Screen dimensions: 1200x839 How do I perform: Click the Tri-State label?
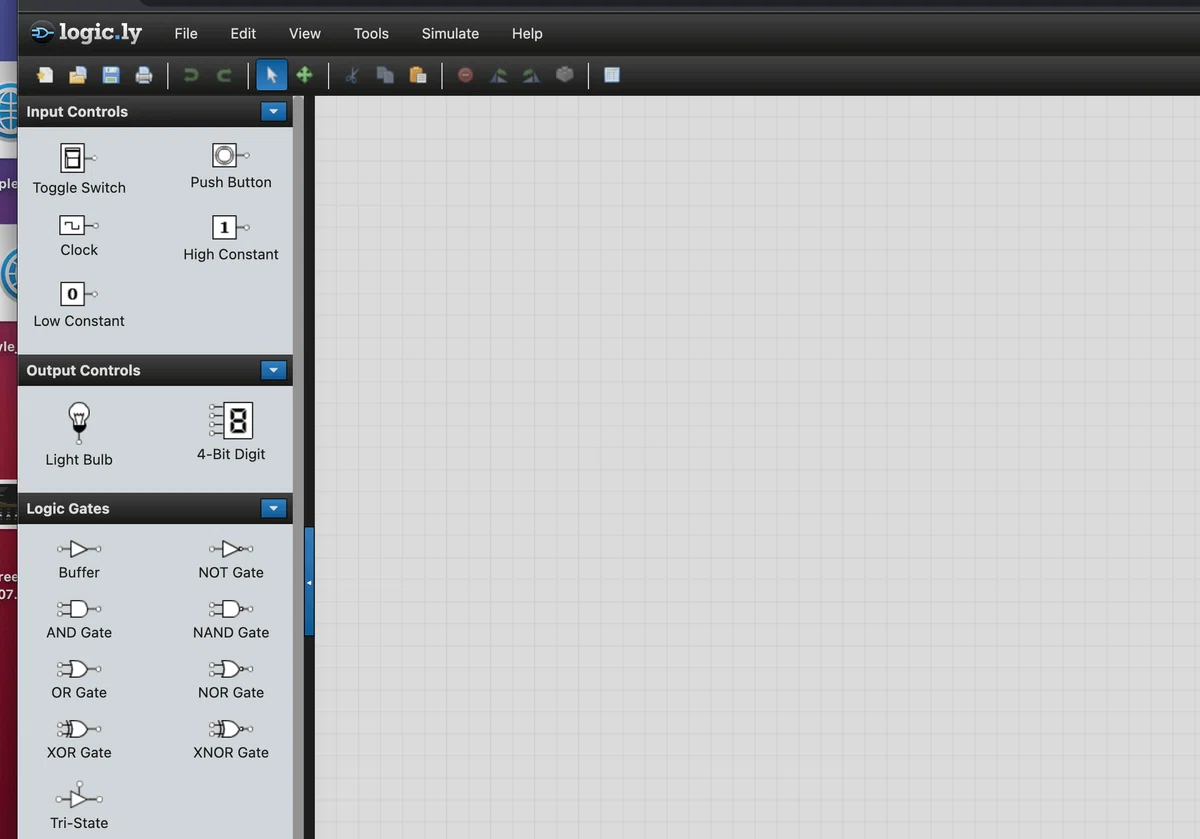(79, 823)
